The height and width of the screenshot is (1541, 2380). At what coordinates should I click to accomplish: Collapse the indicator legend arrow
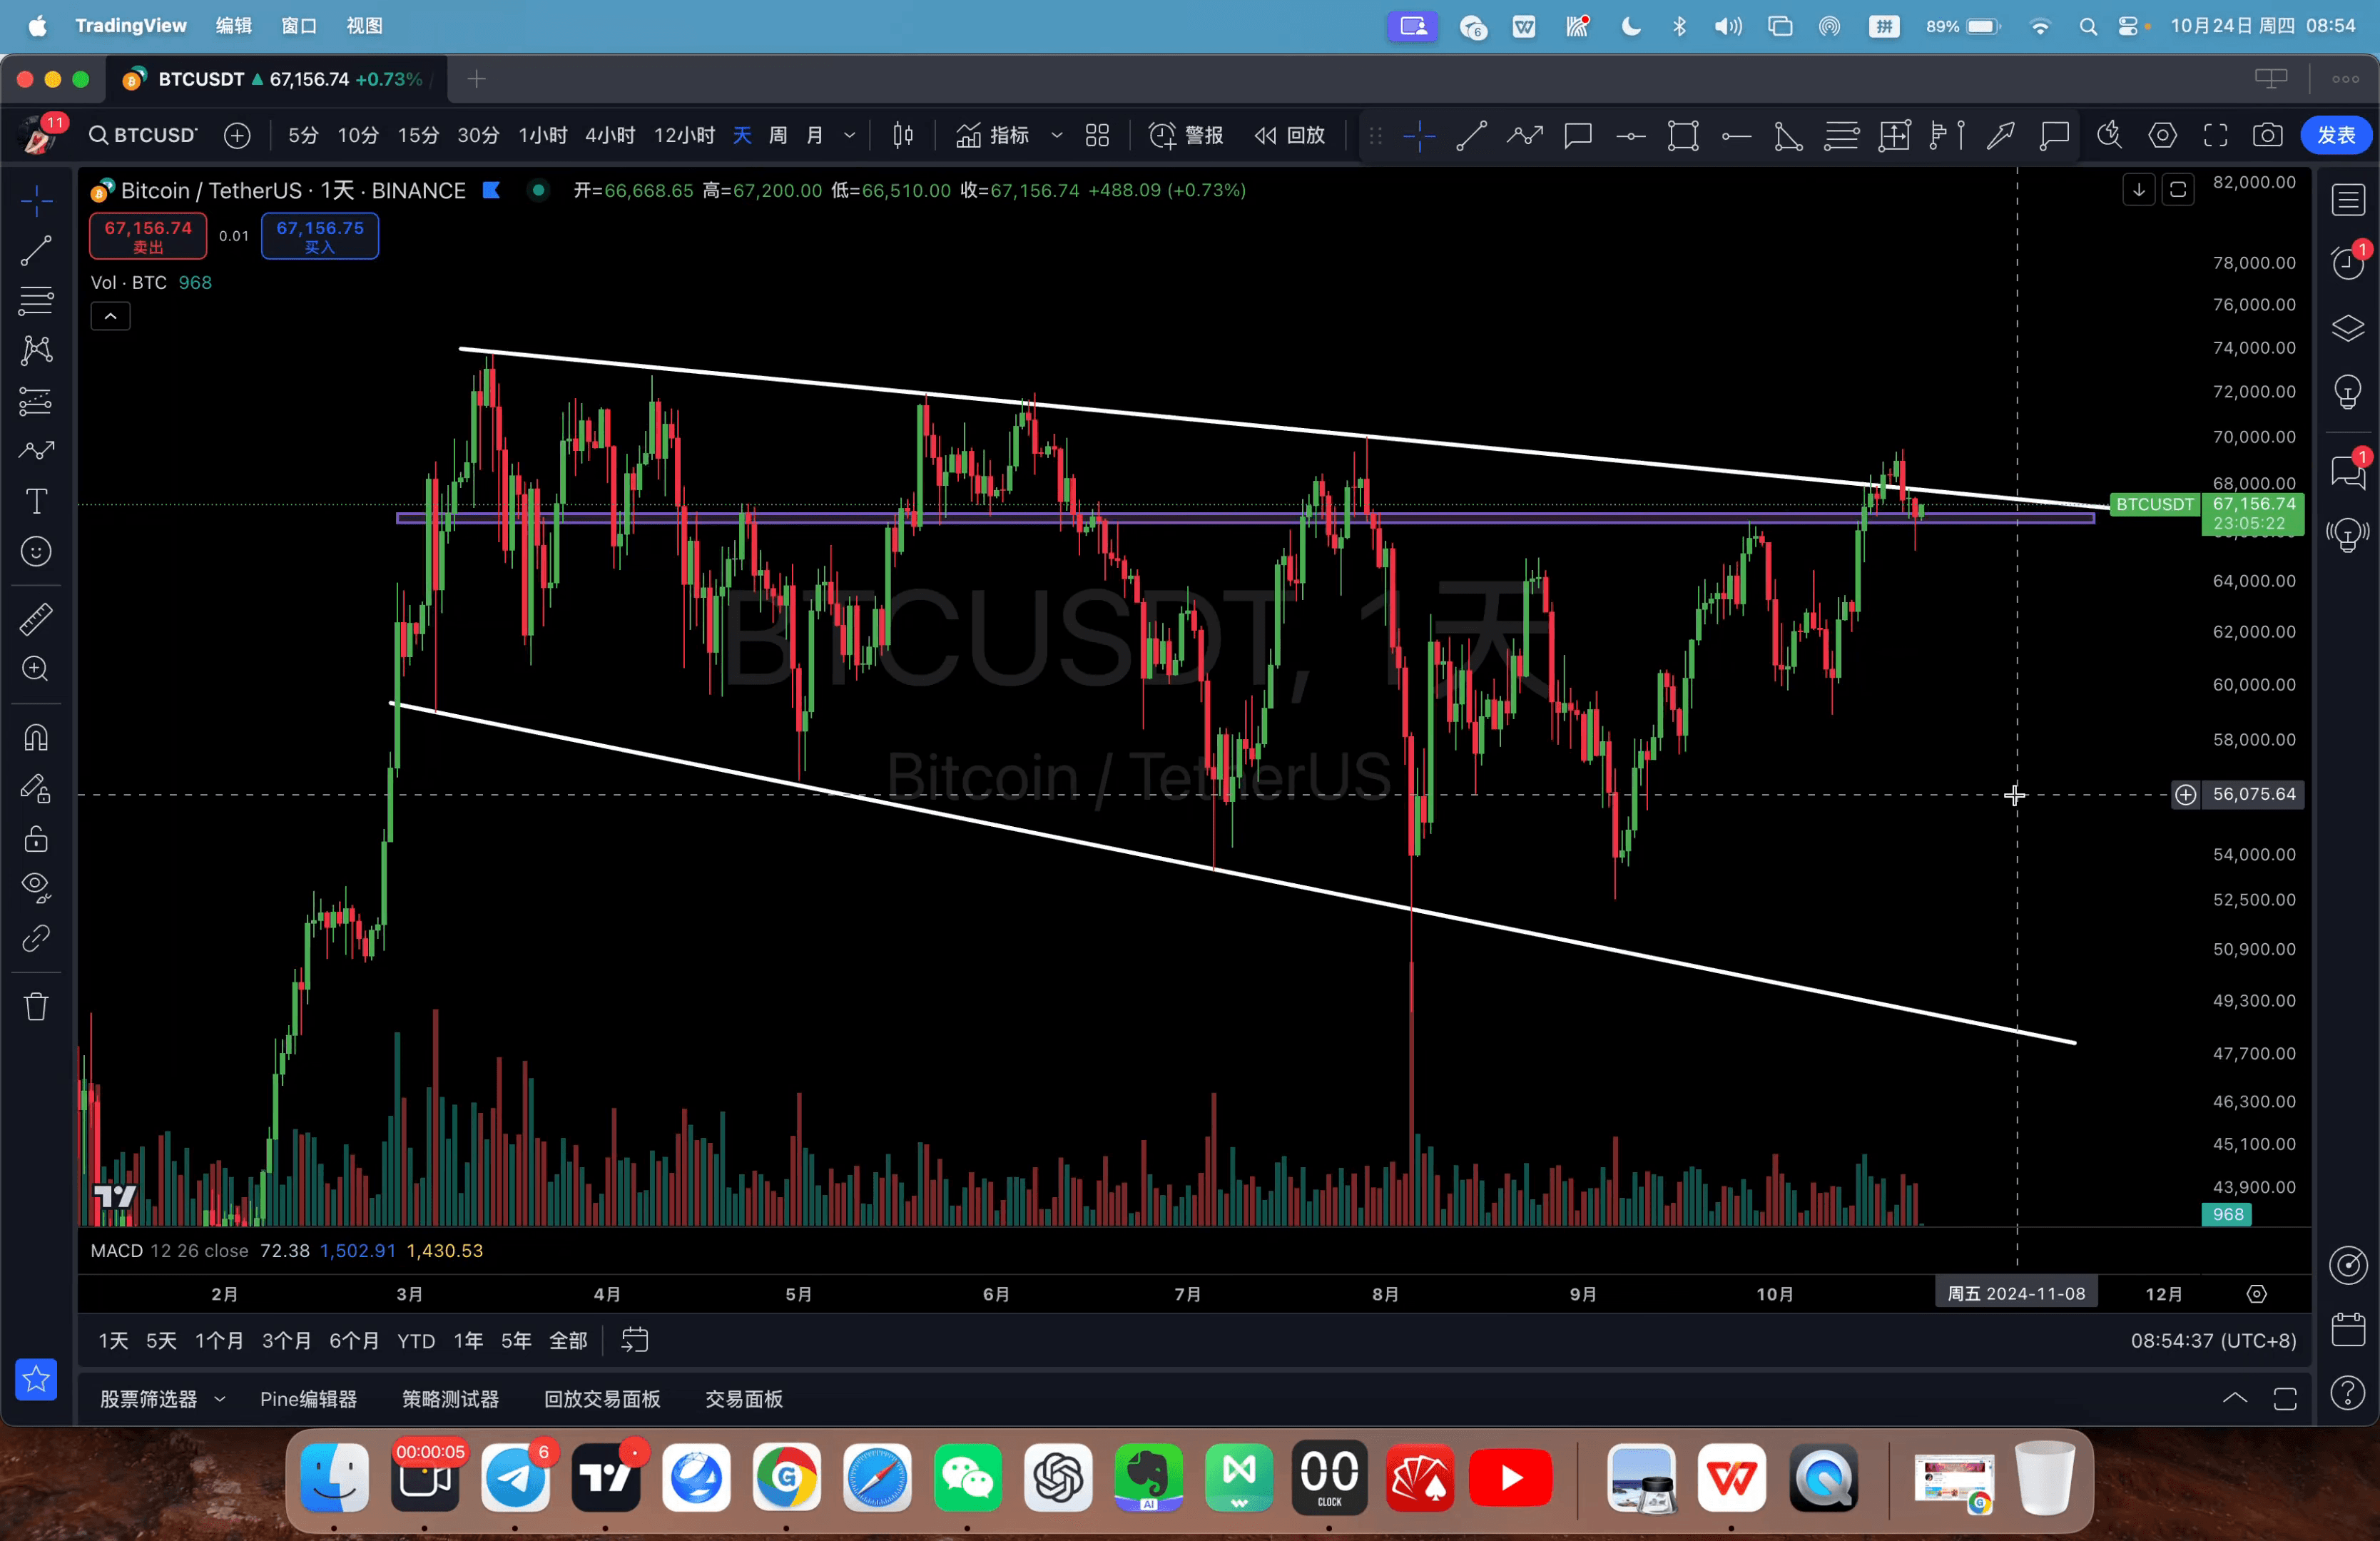pyautogui.click(x=111, y=316)
